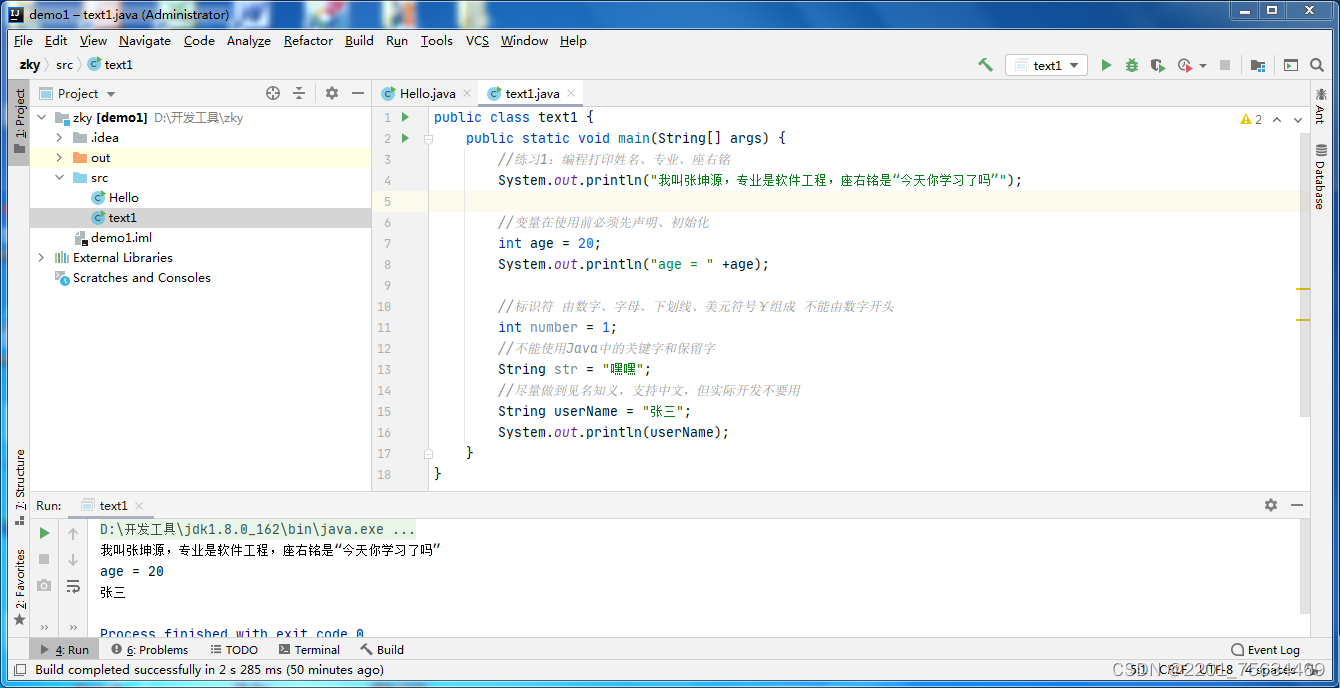Rerun the program in the Run panel
This screenshot has height=688, width=1340.
click(x=43, y=533)
